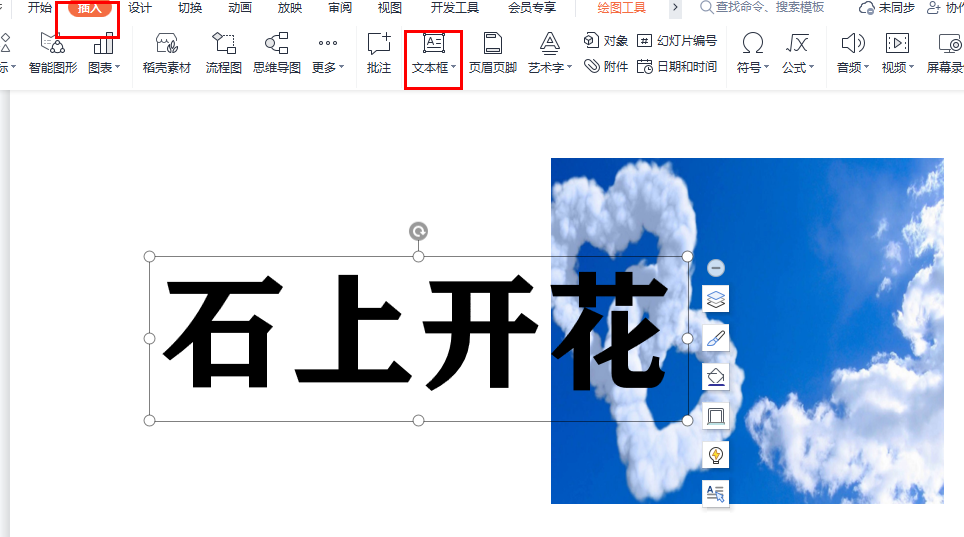
Task: Collapse the floating toolbar with minus button
Action: tap(716, 268)
